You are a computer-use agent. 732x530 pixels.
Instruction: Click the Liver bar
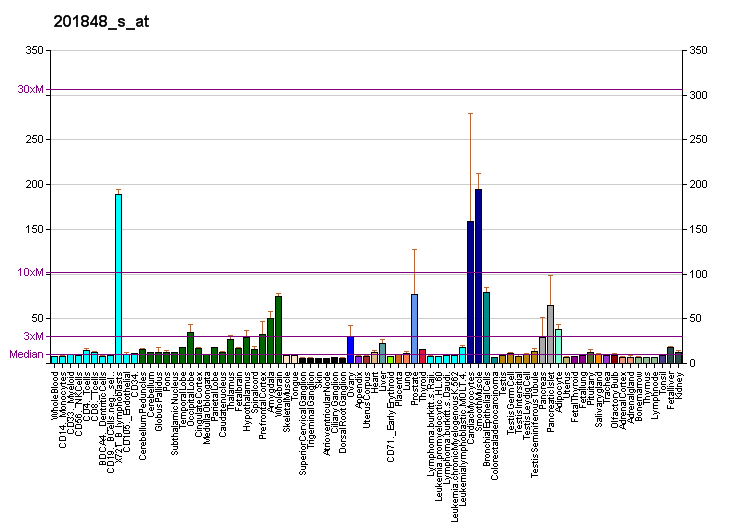pos(382,353)
